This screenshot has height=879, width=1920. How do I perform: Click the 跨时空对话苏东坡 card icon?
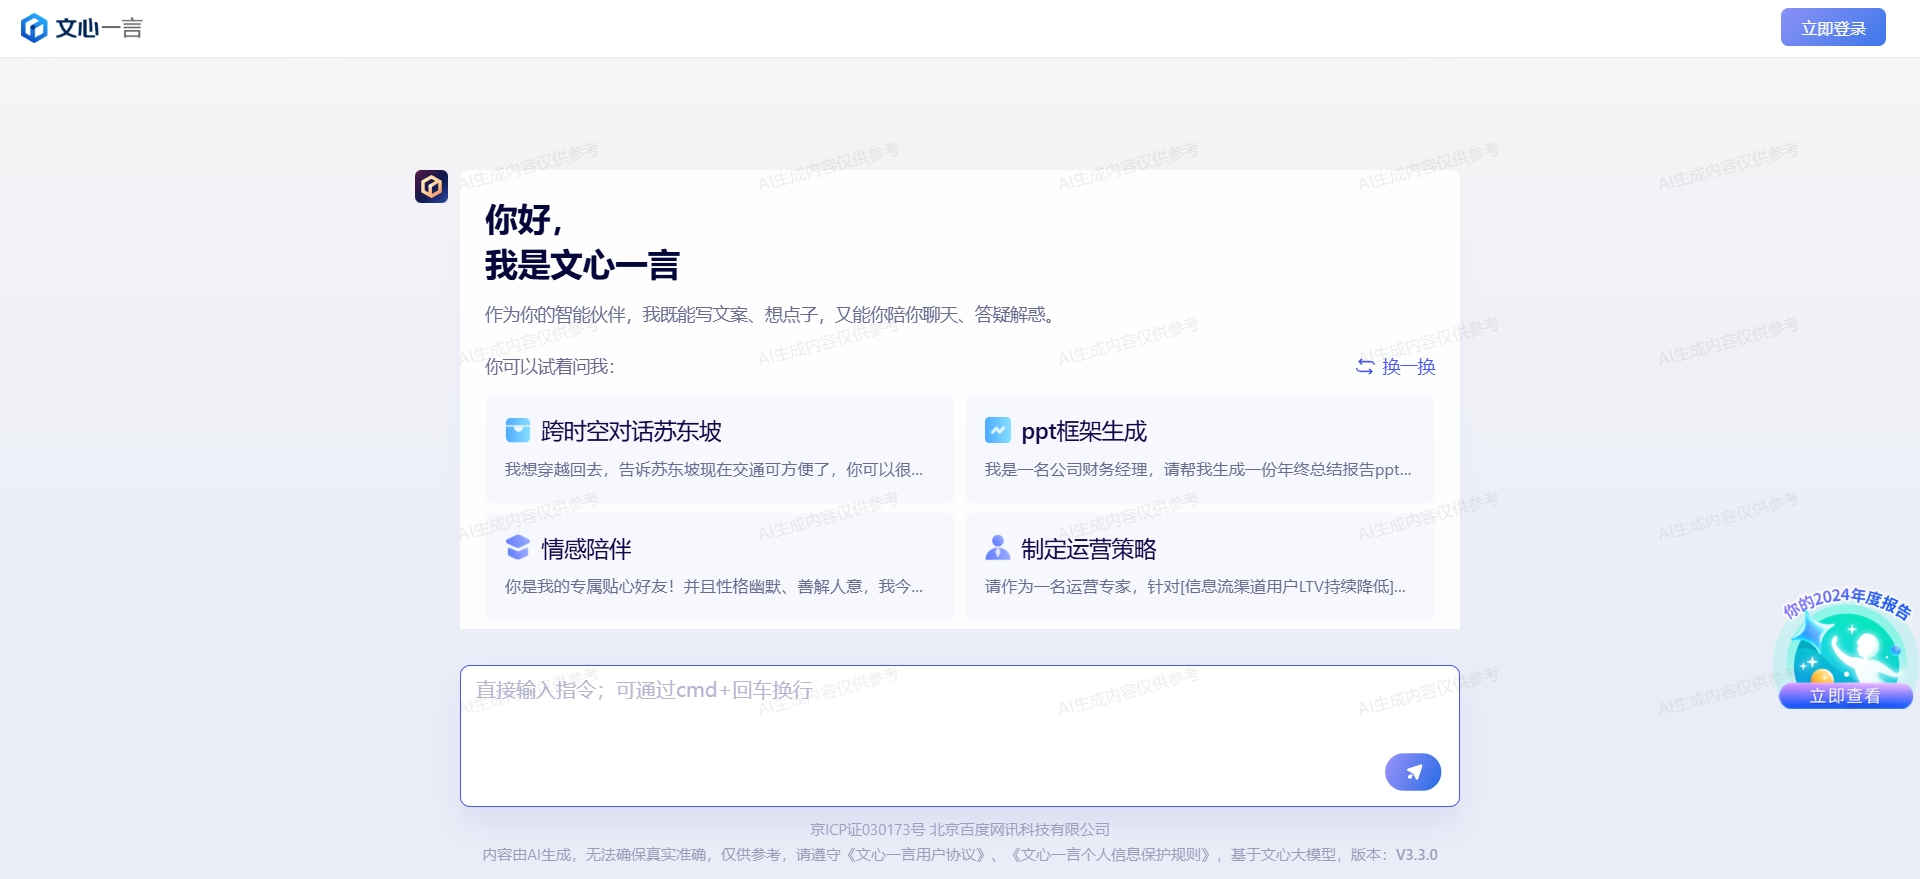click(517, 430)
